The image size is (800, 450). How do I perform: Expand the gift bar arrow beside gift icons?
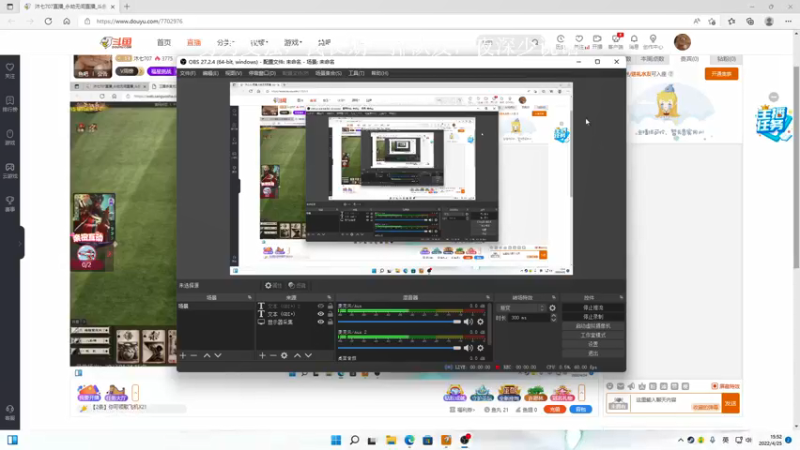[x=581, y=392]
